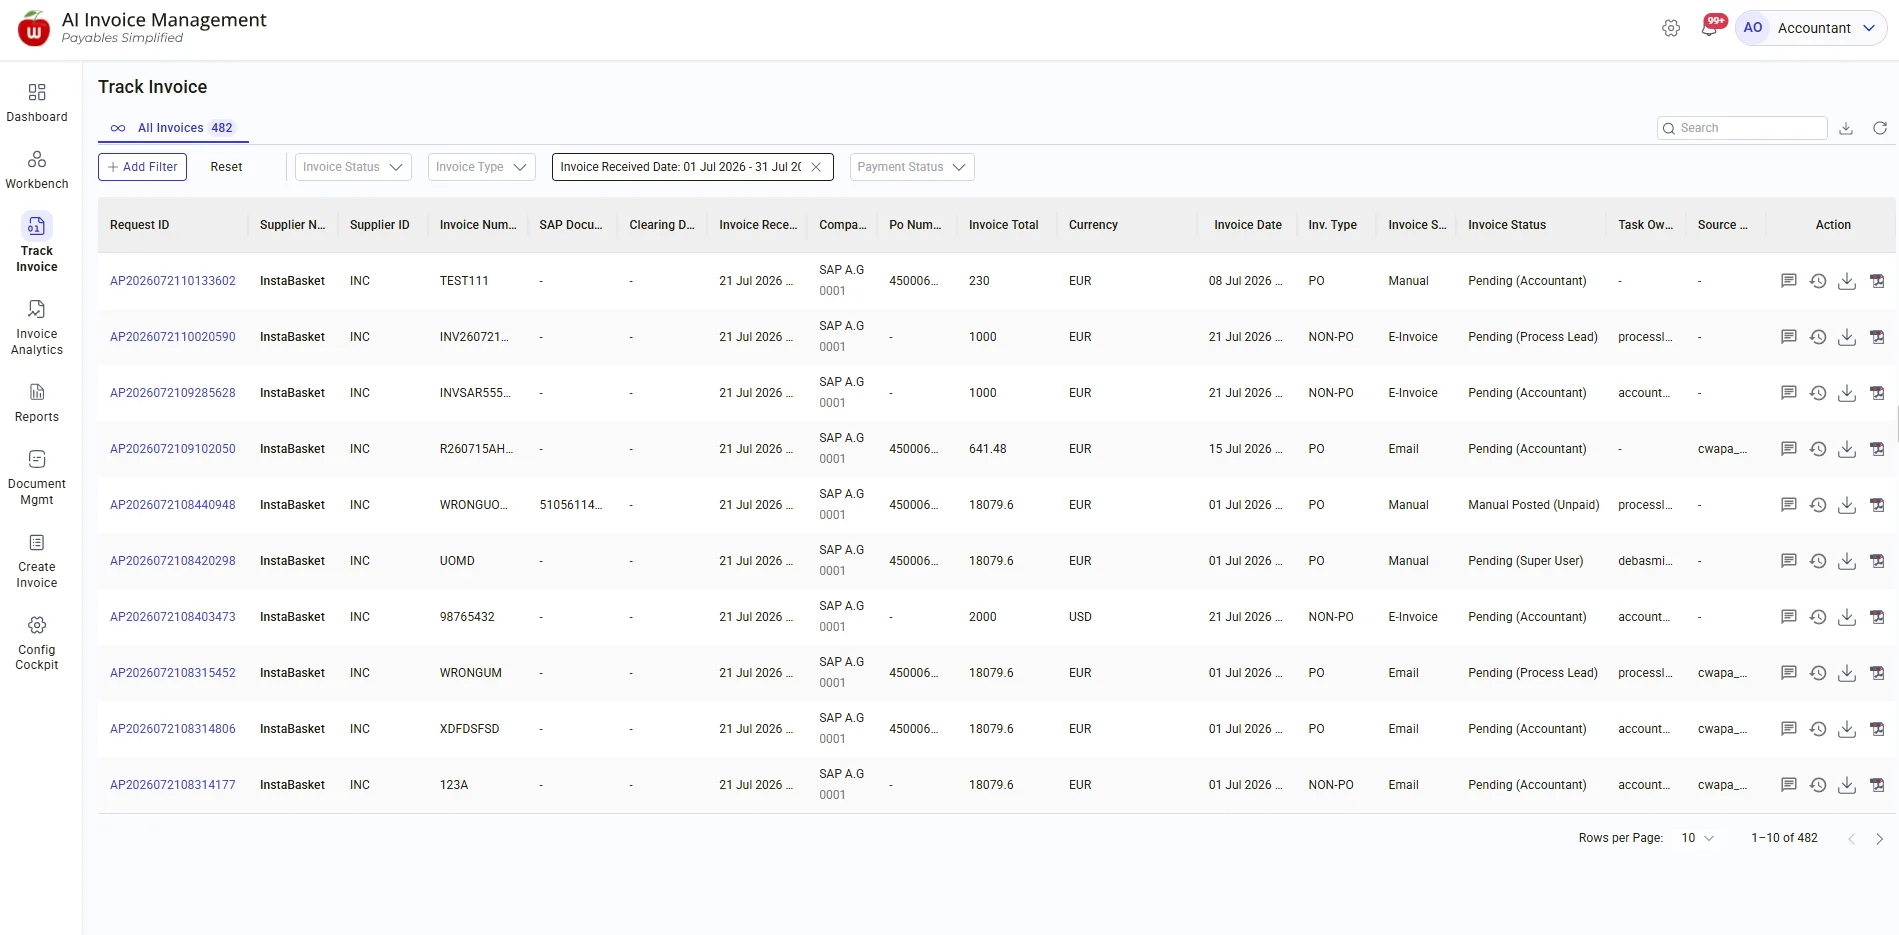Click the export download icon beside Search
The height and width of the screenshot is (935, 1899).
(x=1846, y=128)
